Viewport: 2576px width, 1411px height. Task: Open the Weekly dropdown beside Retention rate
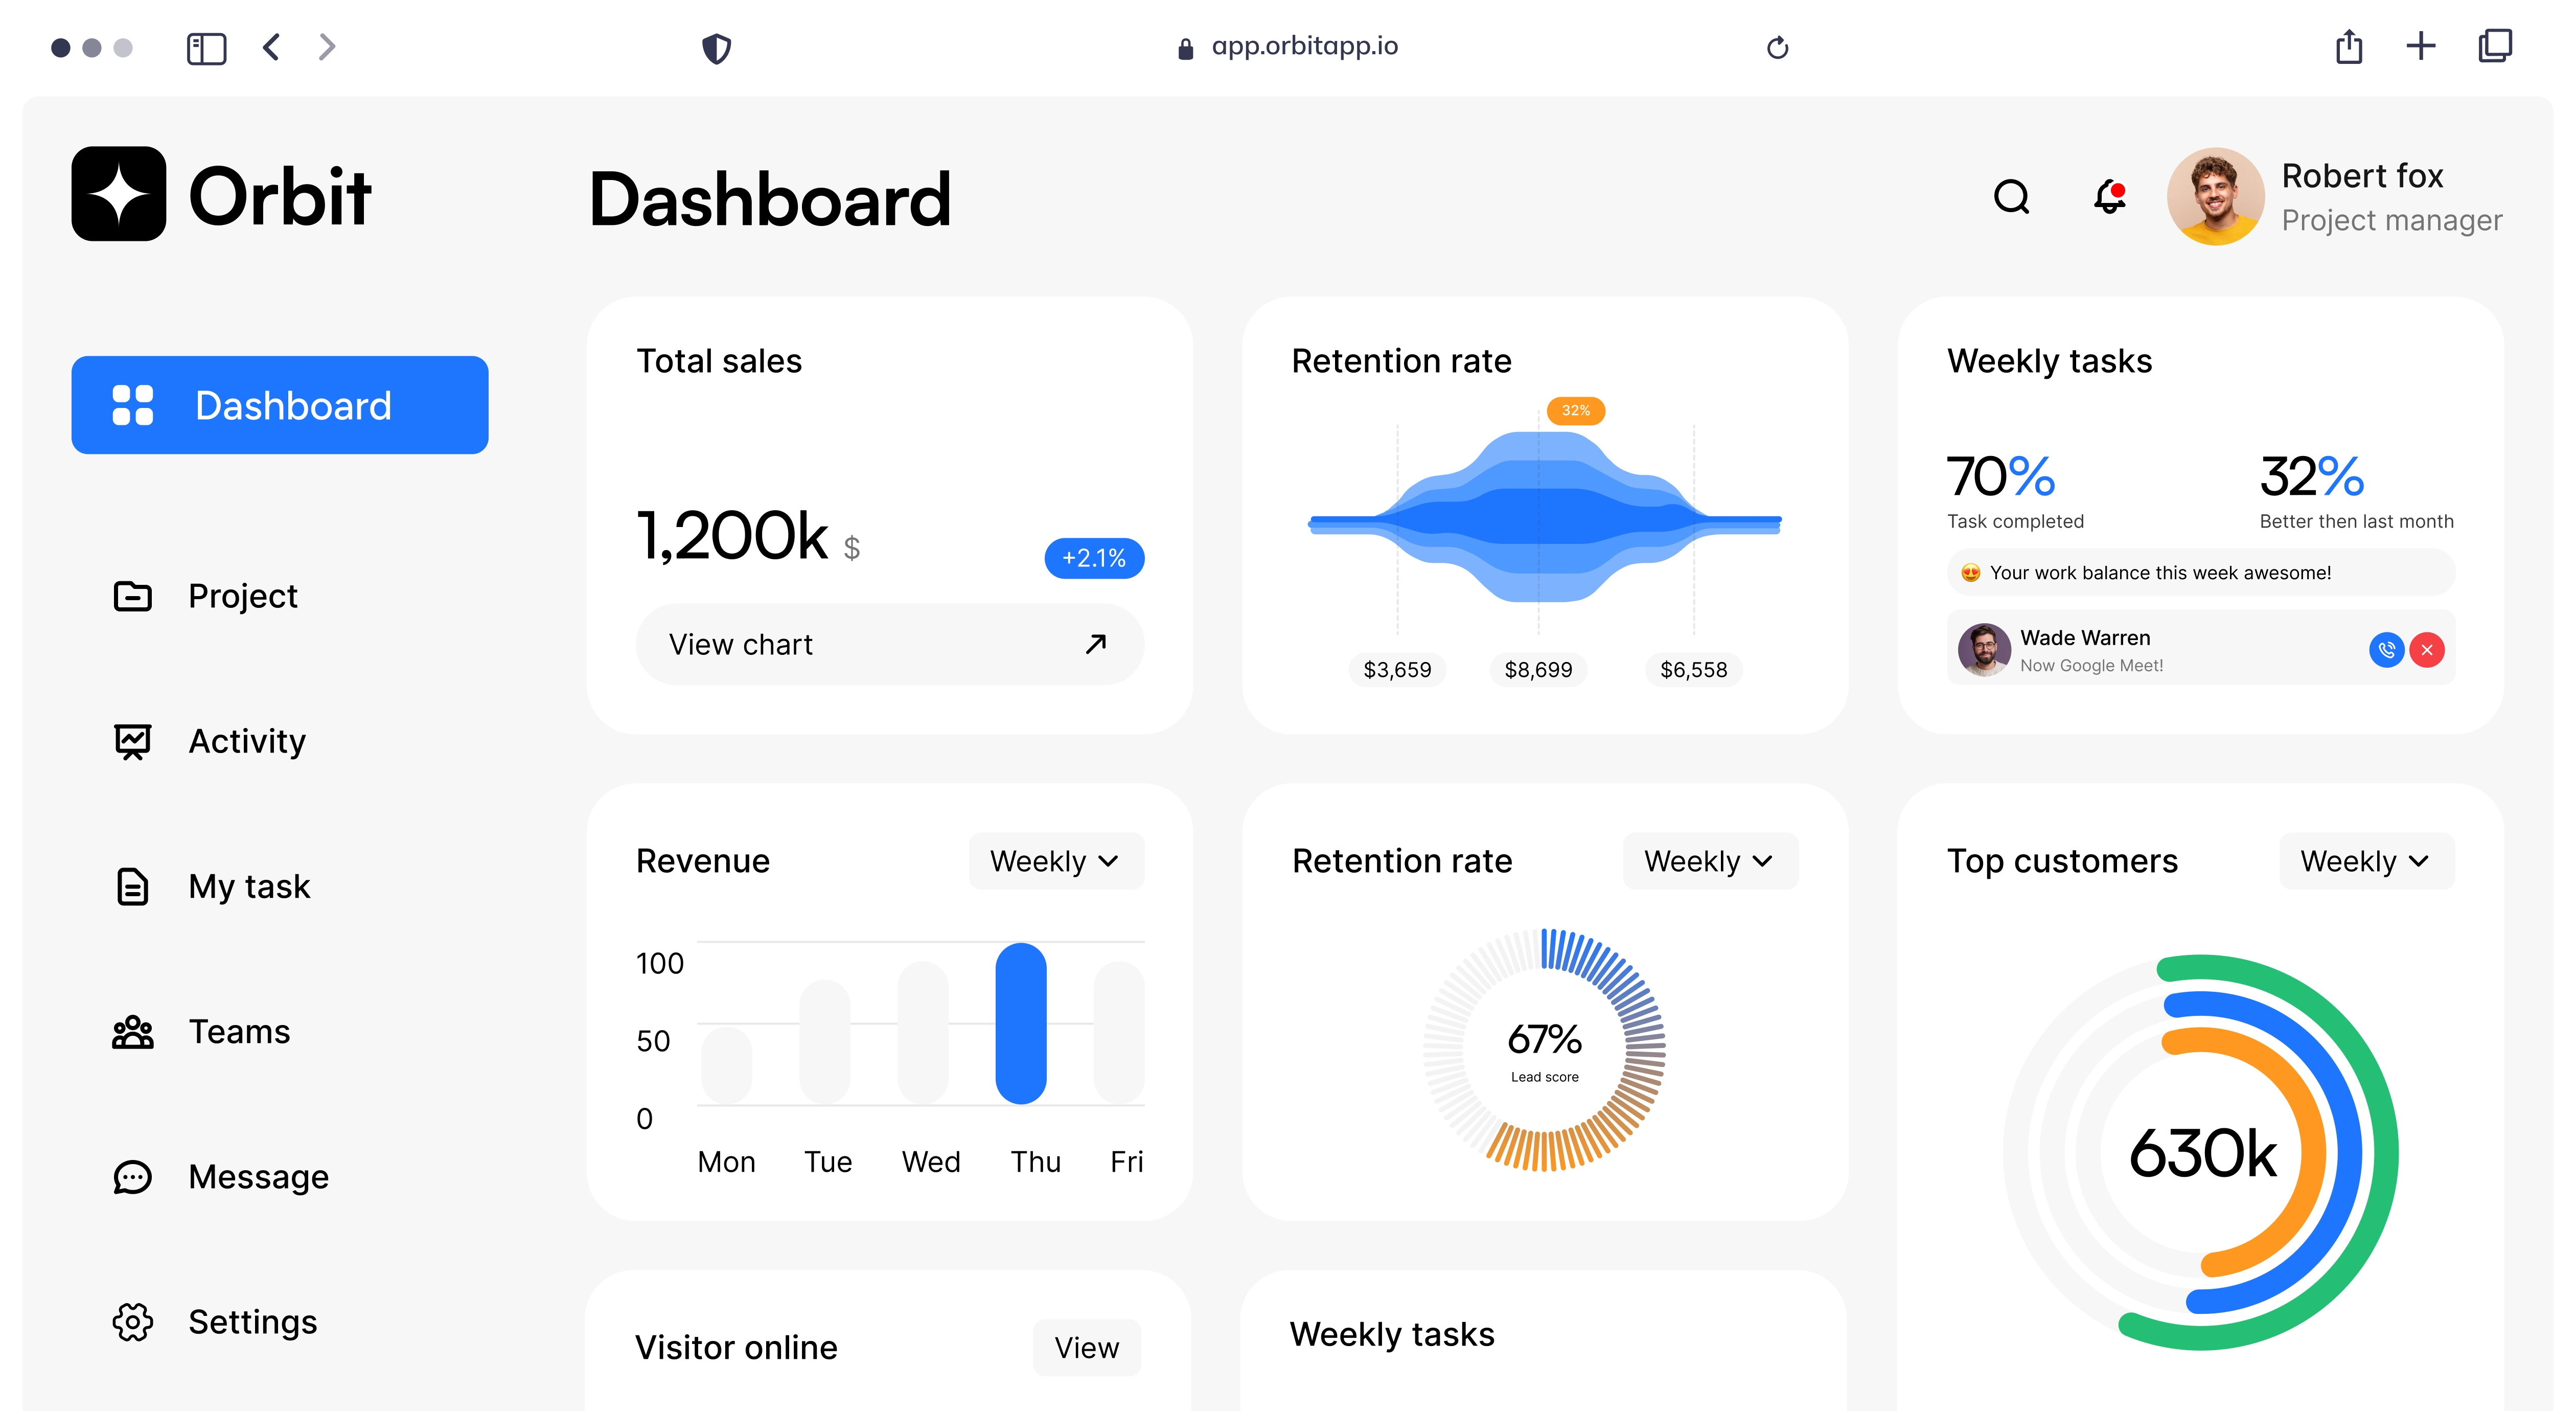1708,860
